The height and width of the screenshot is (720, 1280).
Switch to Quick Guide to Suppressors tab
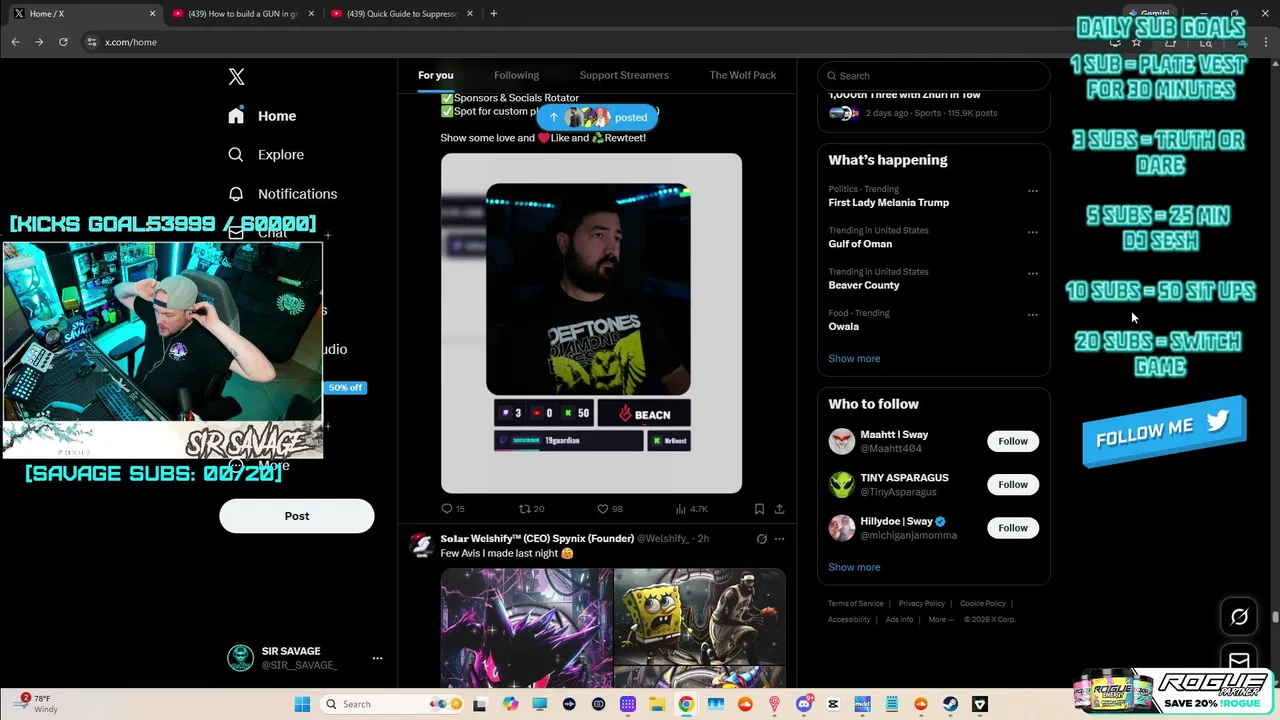400,14
